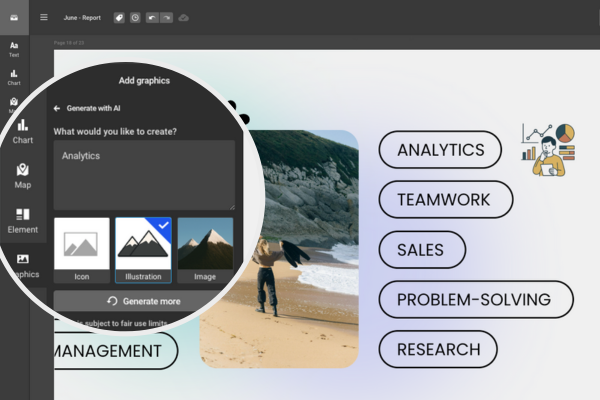Screen dimensions: 600x400
Task: Select the TEAMWORK pill label
Action: [x=446, y=199]
